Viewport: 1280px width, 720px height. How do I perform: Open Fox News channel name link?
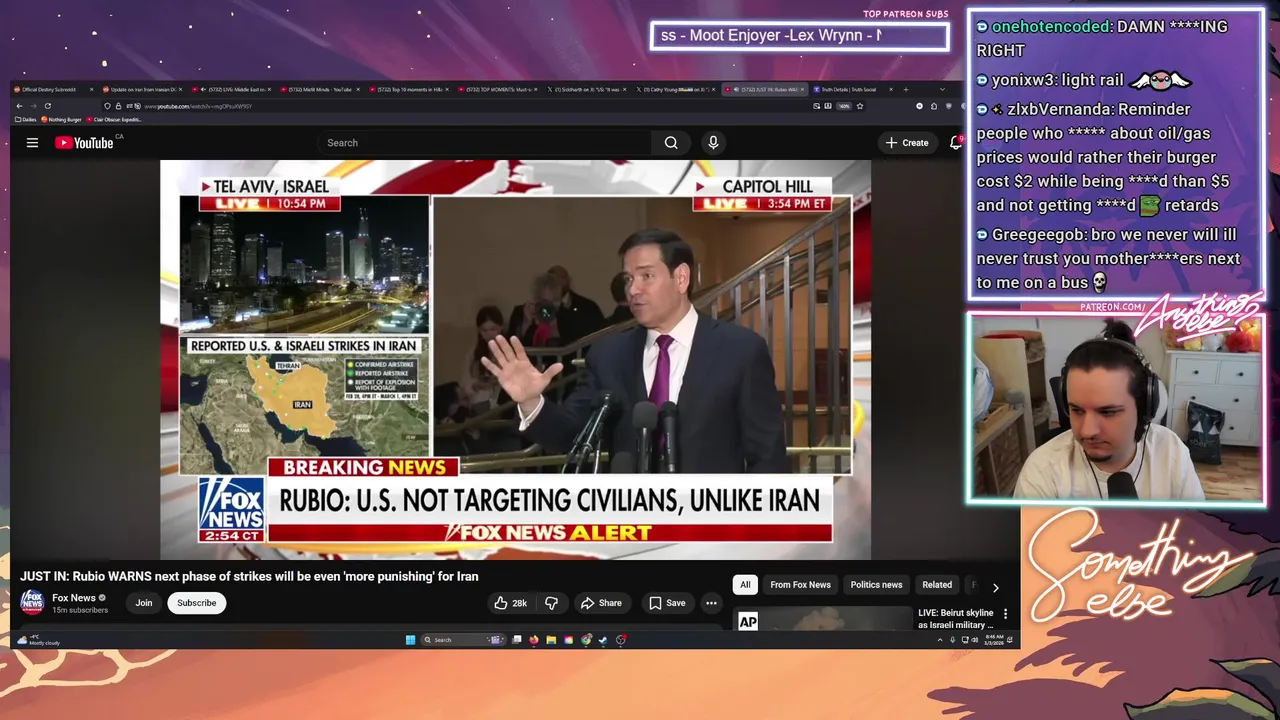coord(74,598)
